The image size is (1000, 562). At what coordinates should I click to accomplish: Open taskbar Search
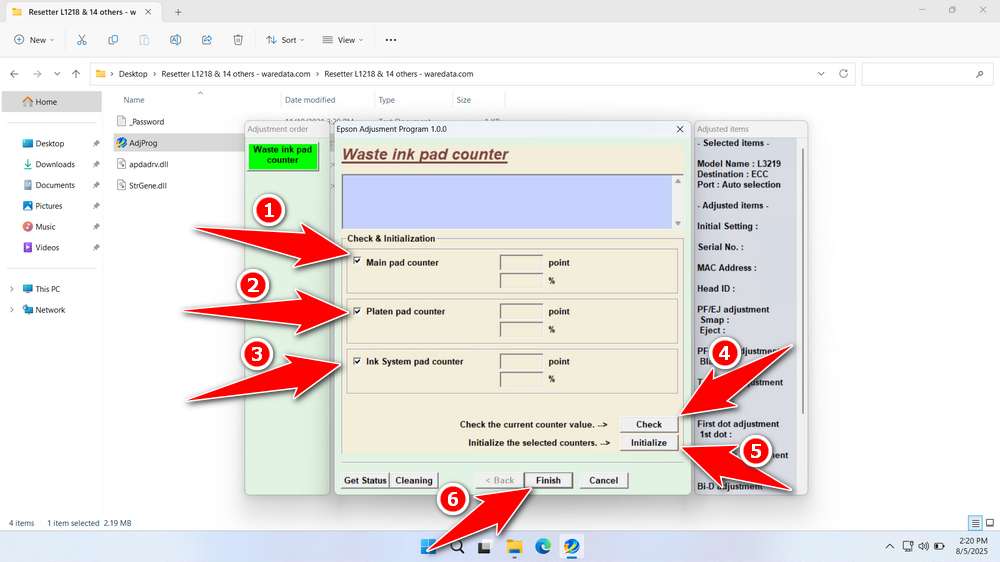457,547
